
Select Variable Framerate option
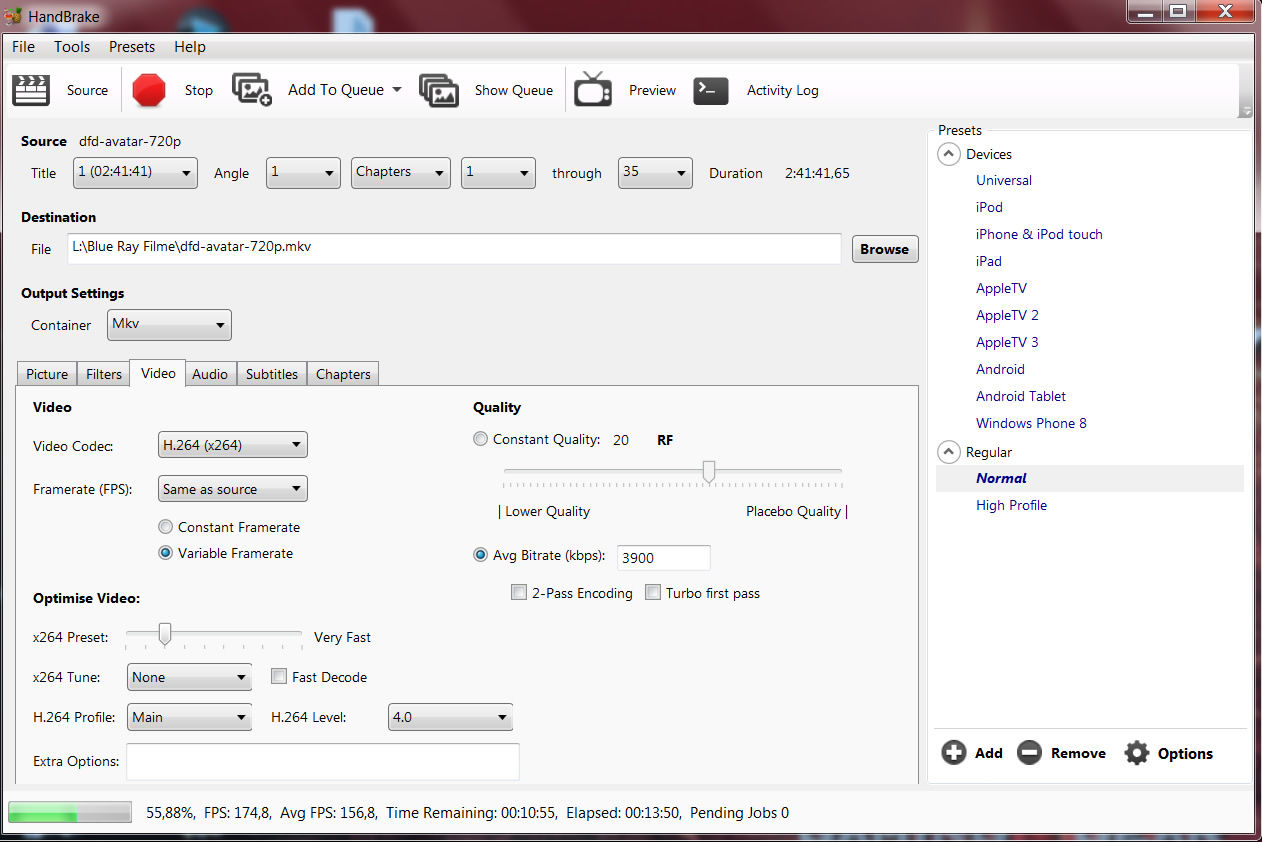(x=166, y=553)
